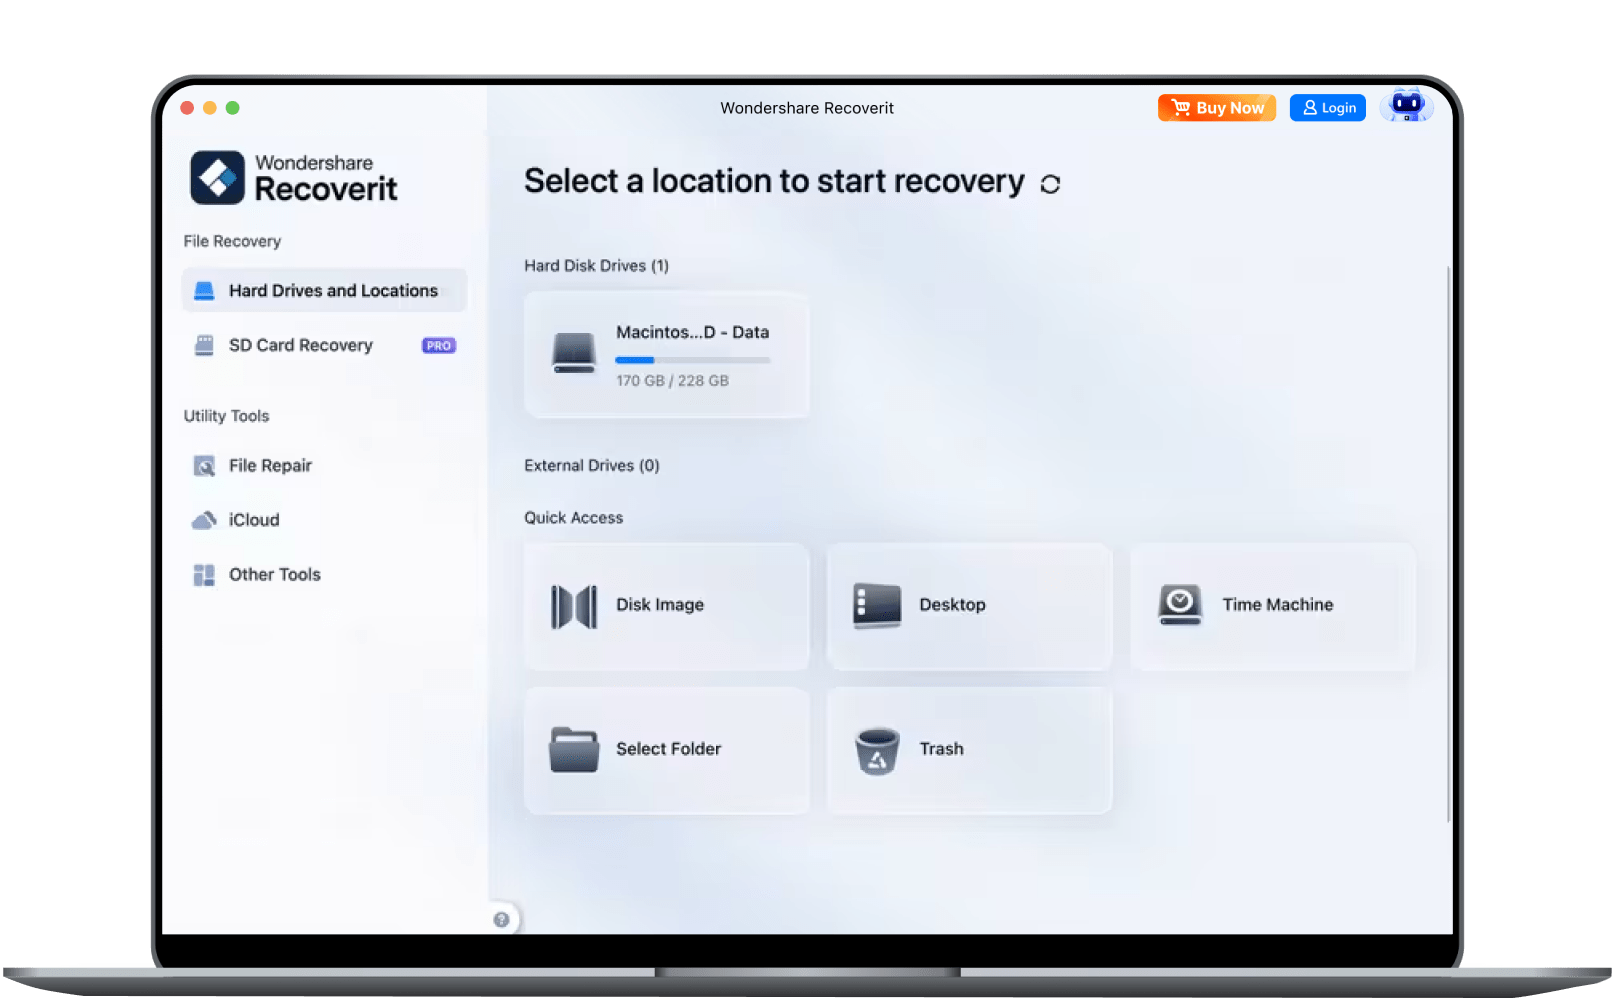Choose the Disk Image quick access card
The image size is (1613, 998).
[667, 607]
